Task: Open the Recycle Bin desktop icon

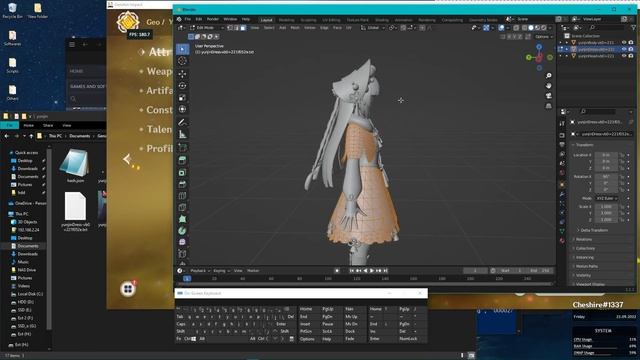Action: [x=12, y=11]
